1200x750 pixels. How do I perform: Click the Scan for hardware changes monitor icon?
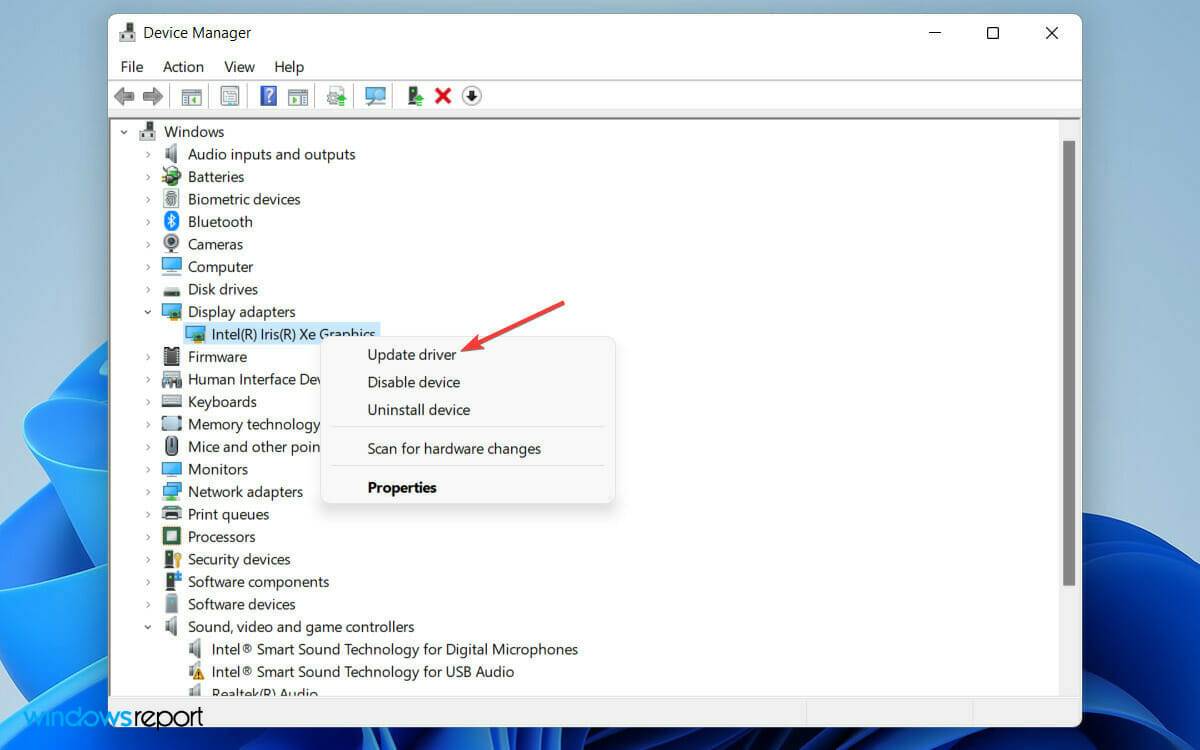point(375,96)
